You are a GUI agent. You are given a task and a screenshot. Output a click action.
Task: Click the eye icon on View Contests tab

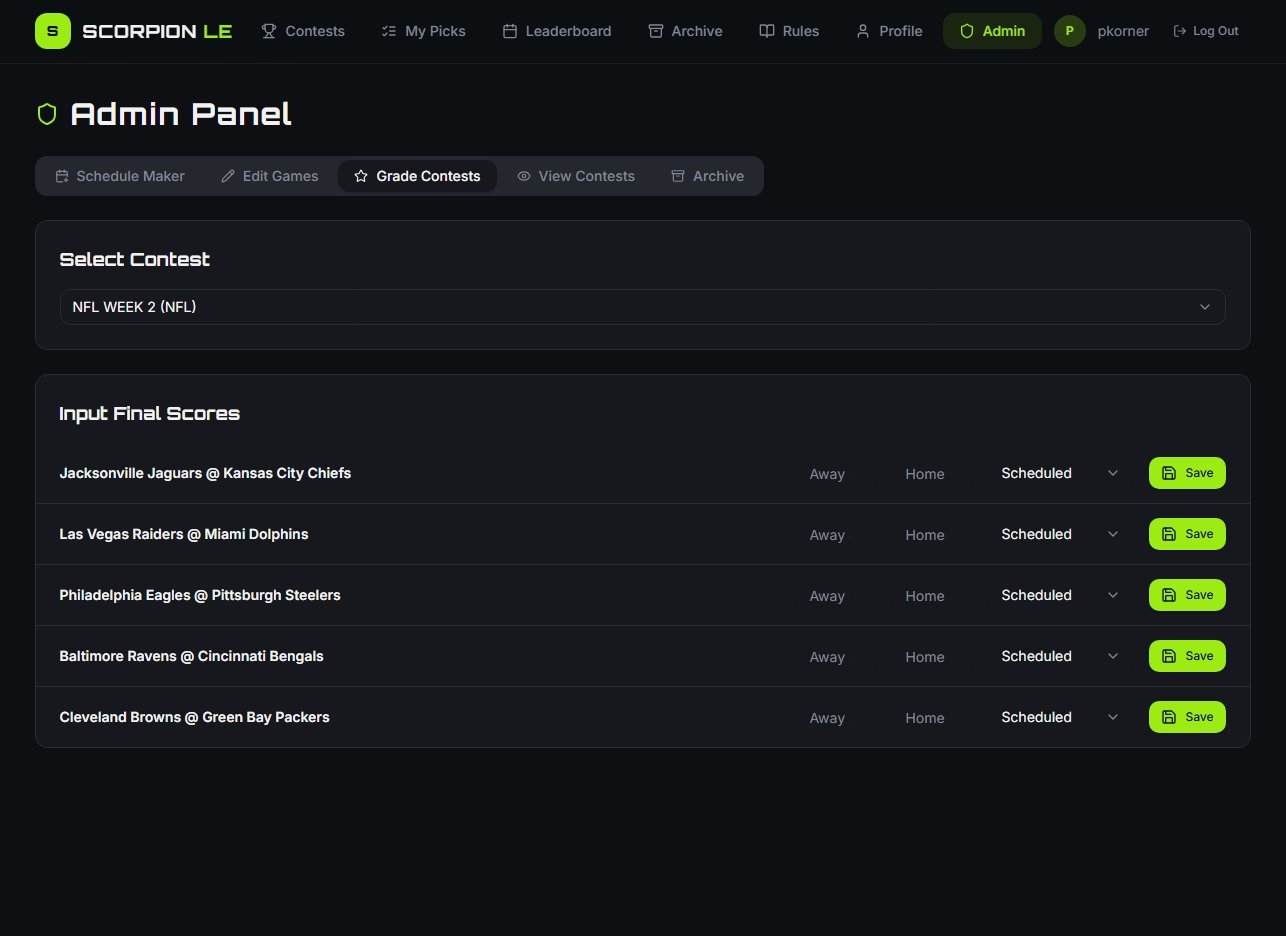(x=523, y=176)
